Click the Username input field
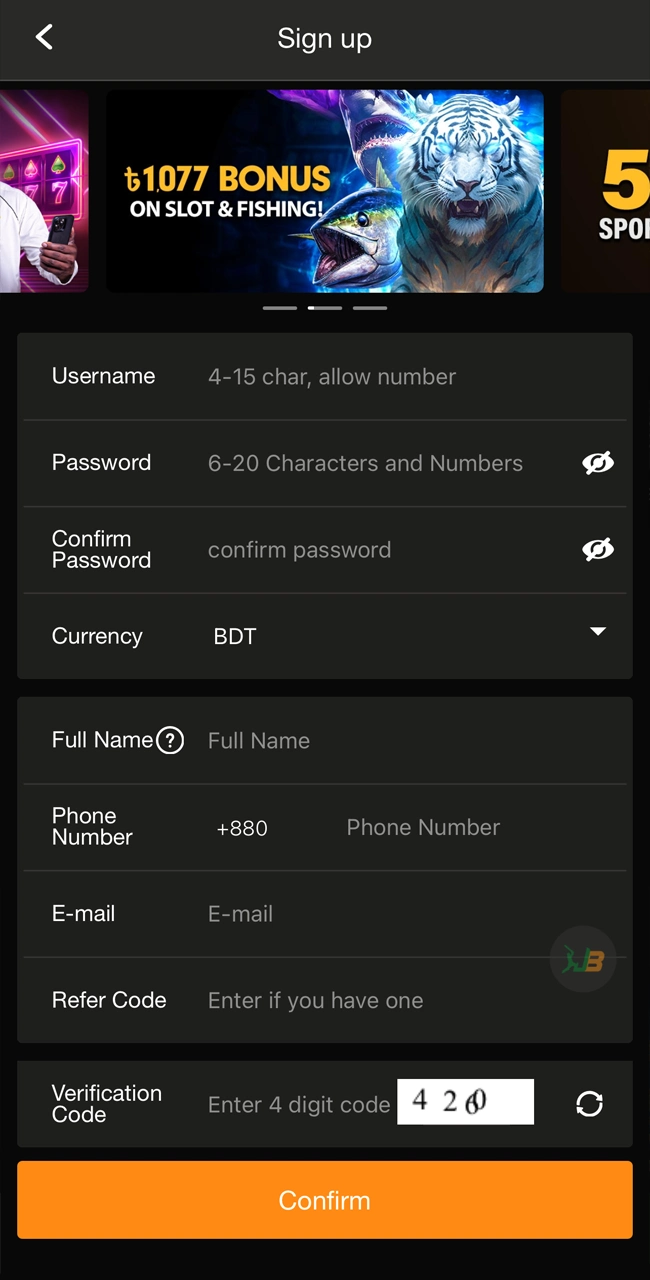Screen dimensions: 650x1280 (x=400, y=377)
